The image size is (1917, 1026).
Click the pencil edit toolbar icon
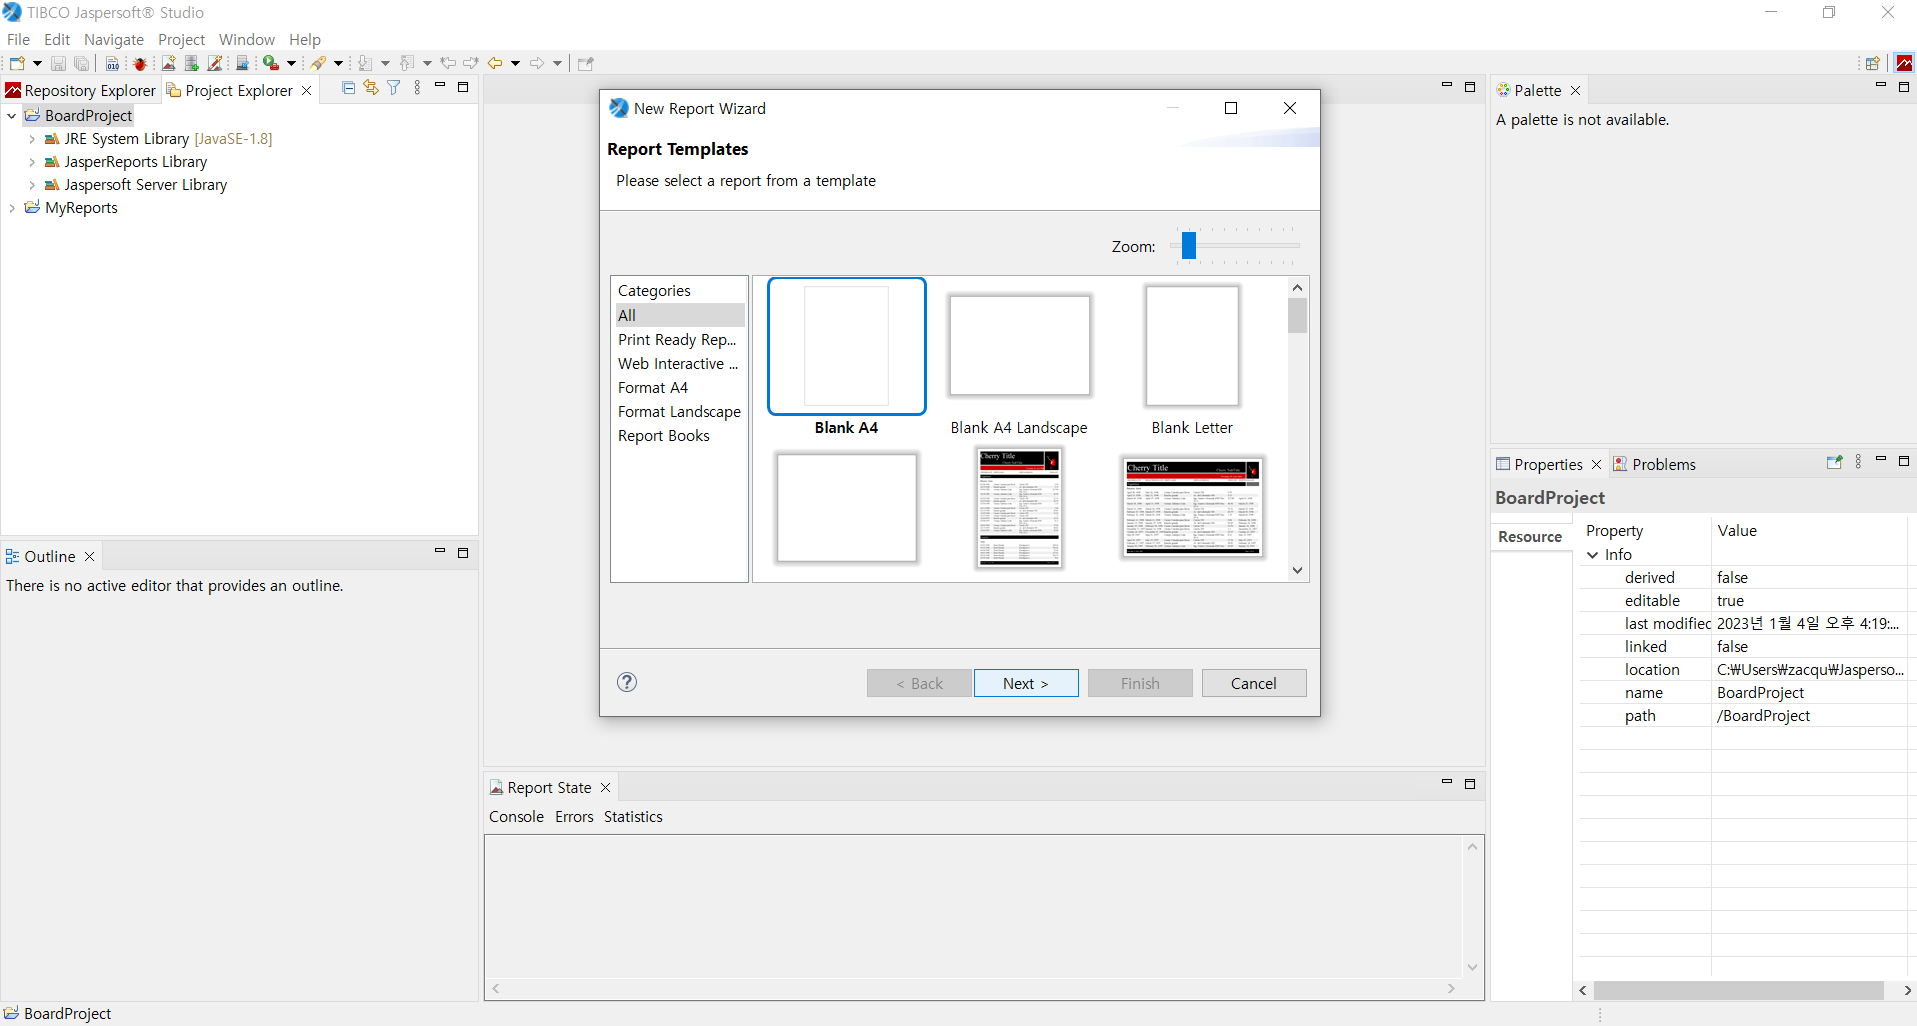(x=214, y=63)
